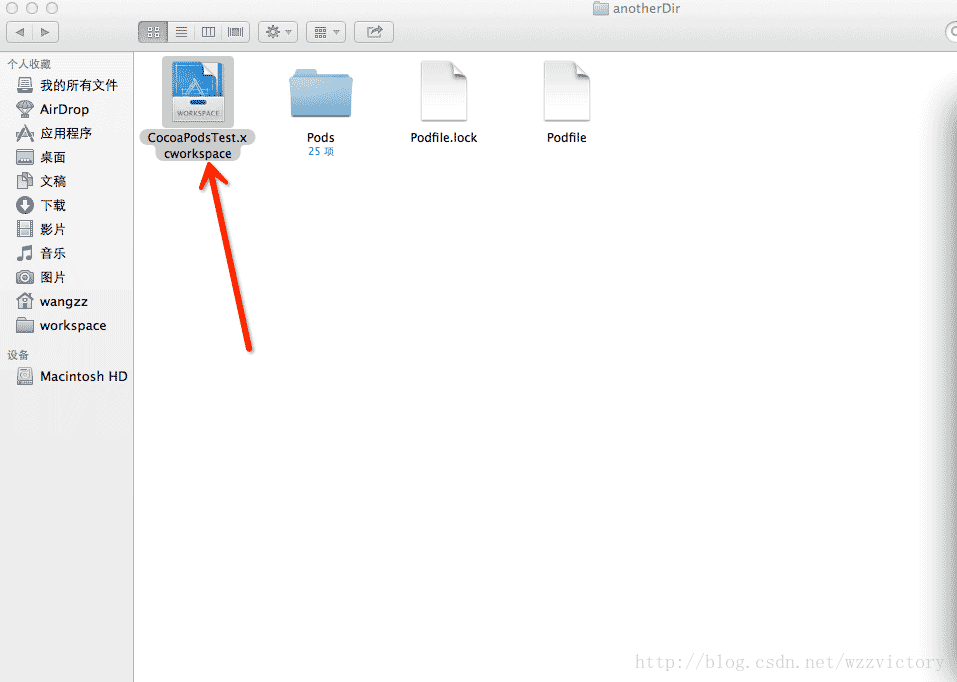Open 音乐 in the sidebar
The height and width of the screenshot is (682, 957).
tap(67, 253)
